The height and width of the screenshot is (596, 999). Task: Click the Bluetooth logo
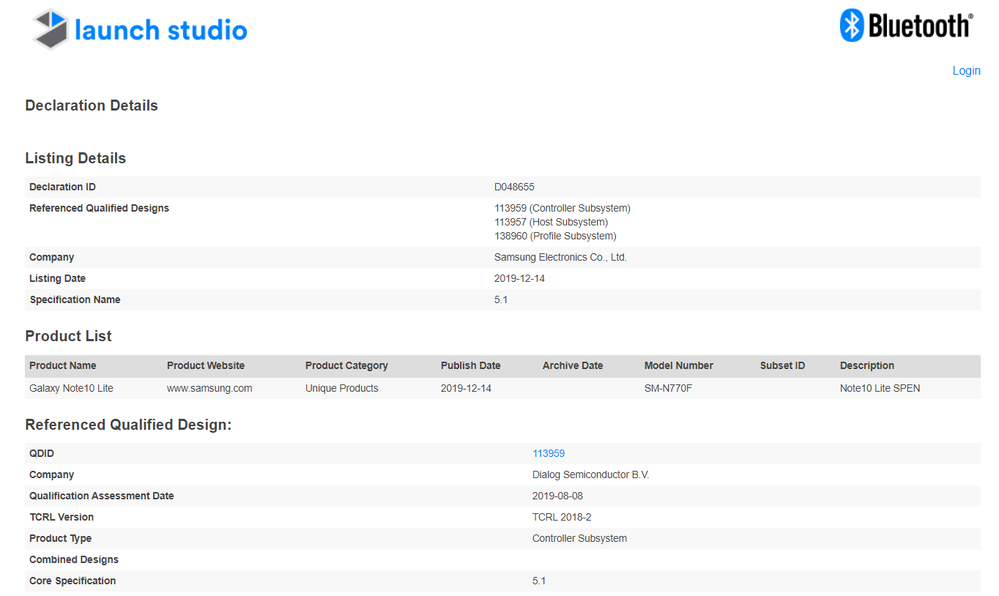pyautogui.click(x=907, y=25)
